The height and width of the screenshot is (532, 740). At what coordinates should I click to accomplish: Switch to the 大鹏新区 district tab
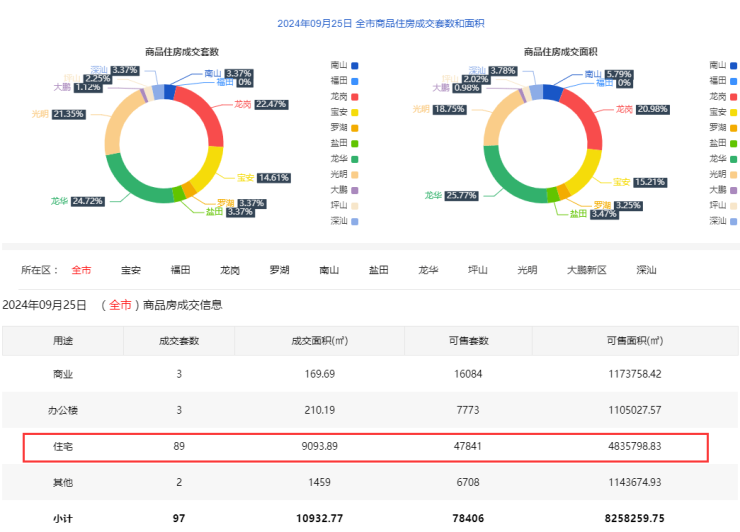pos(587,270)
